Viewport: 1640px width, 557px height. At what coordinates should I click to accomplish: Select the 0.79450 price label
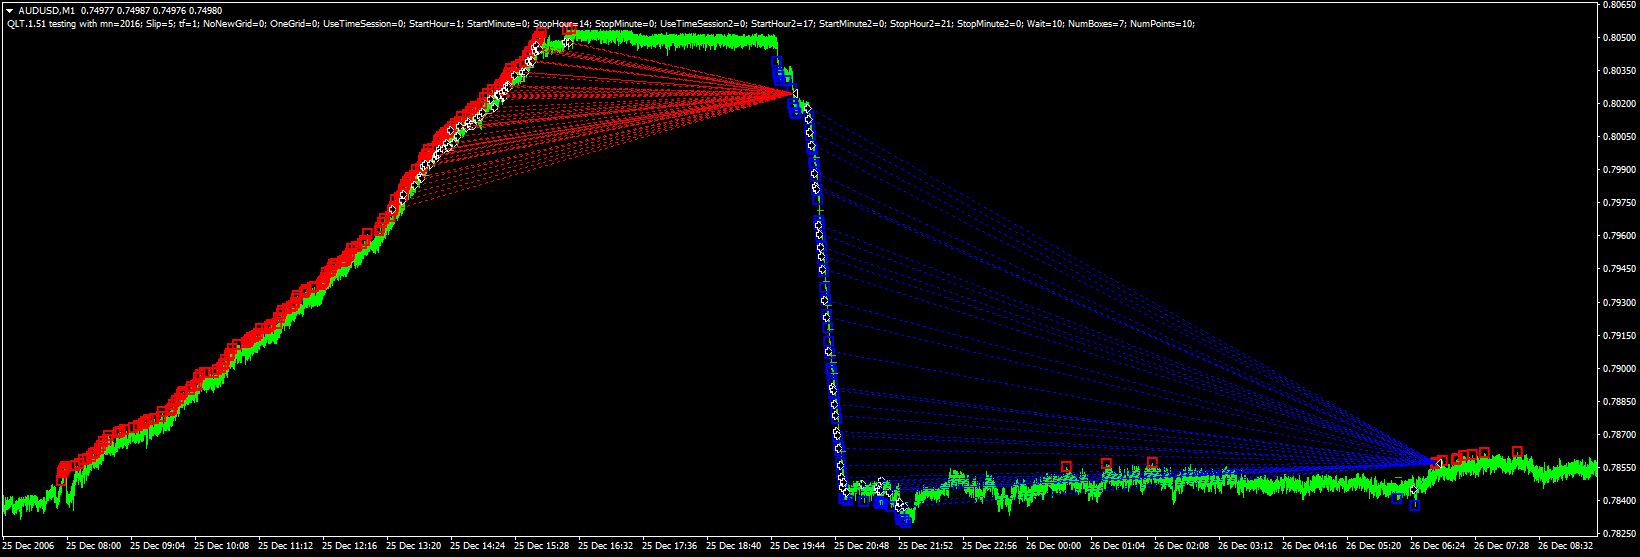(1619, 269)
